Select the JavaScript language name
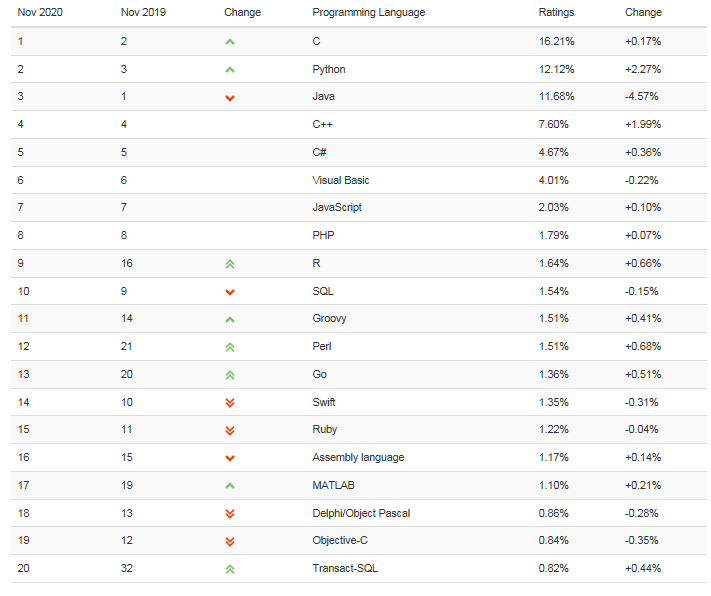This screenshot has height=596, width=711. [x=337, y=208]
